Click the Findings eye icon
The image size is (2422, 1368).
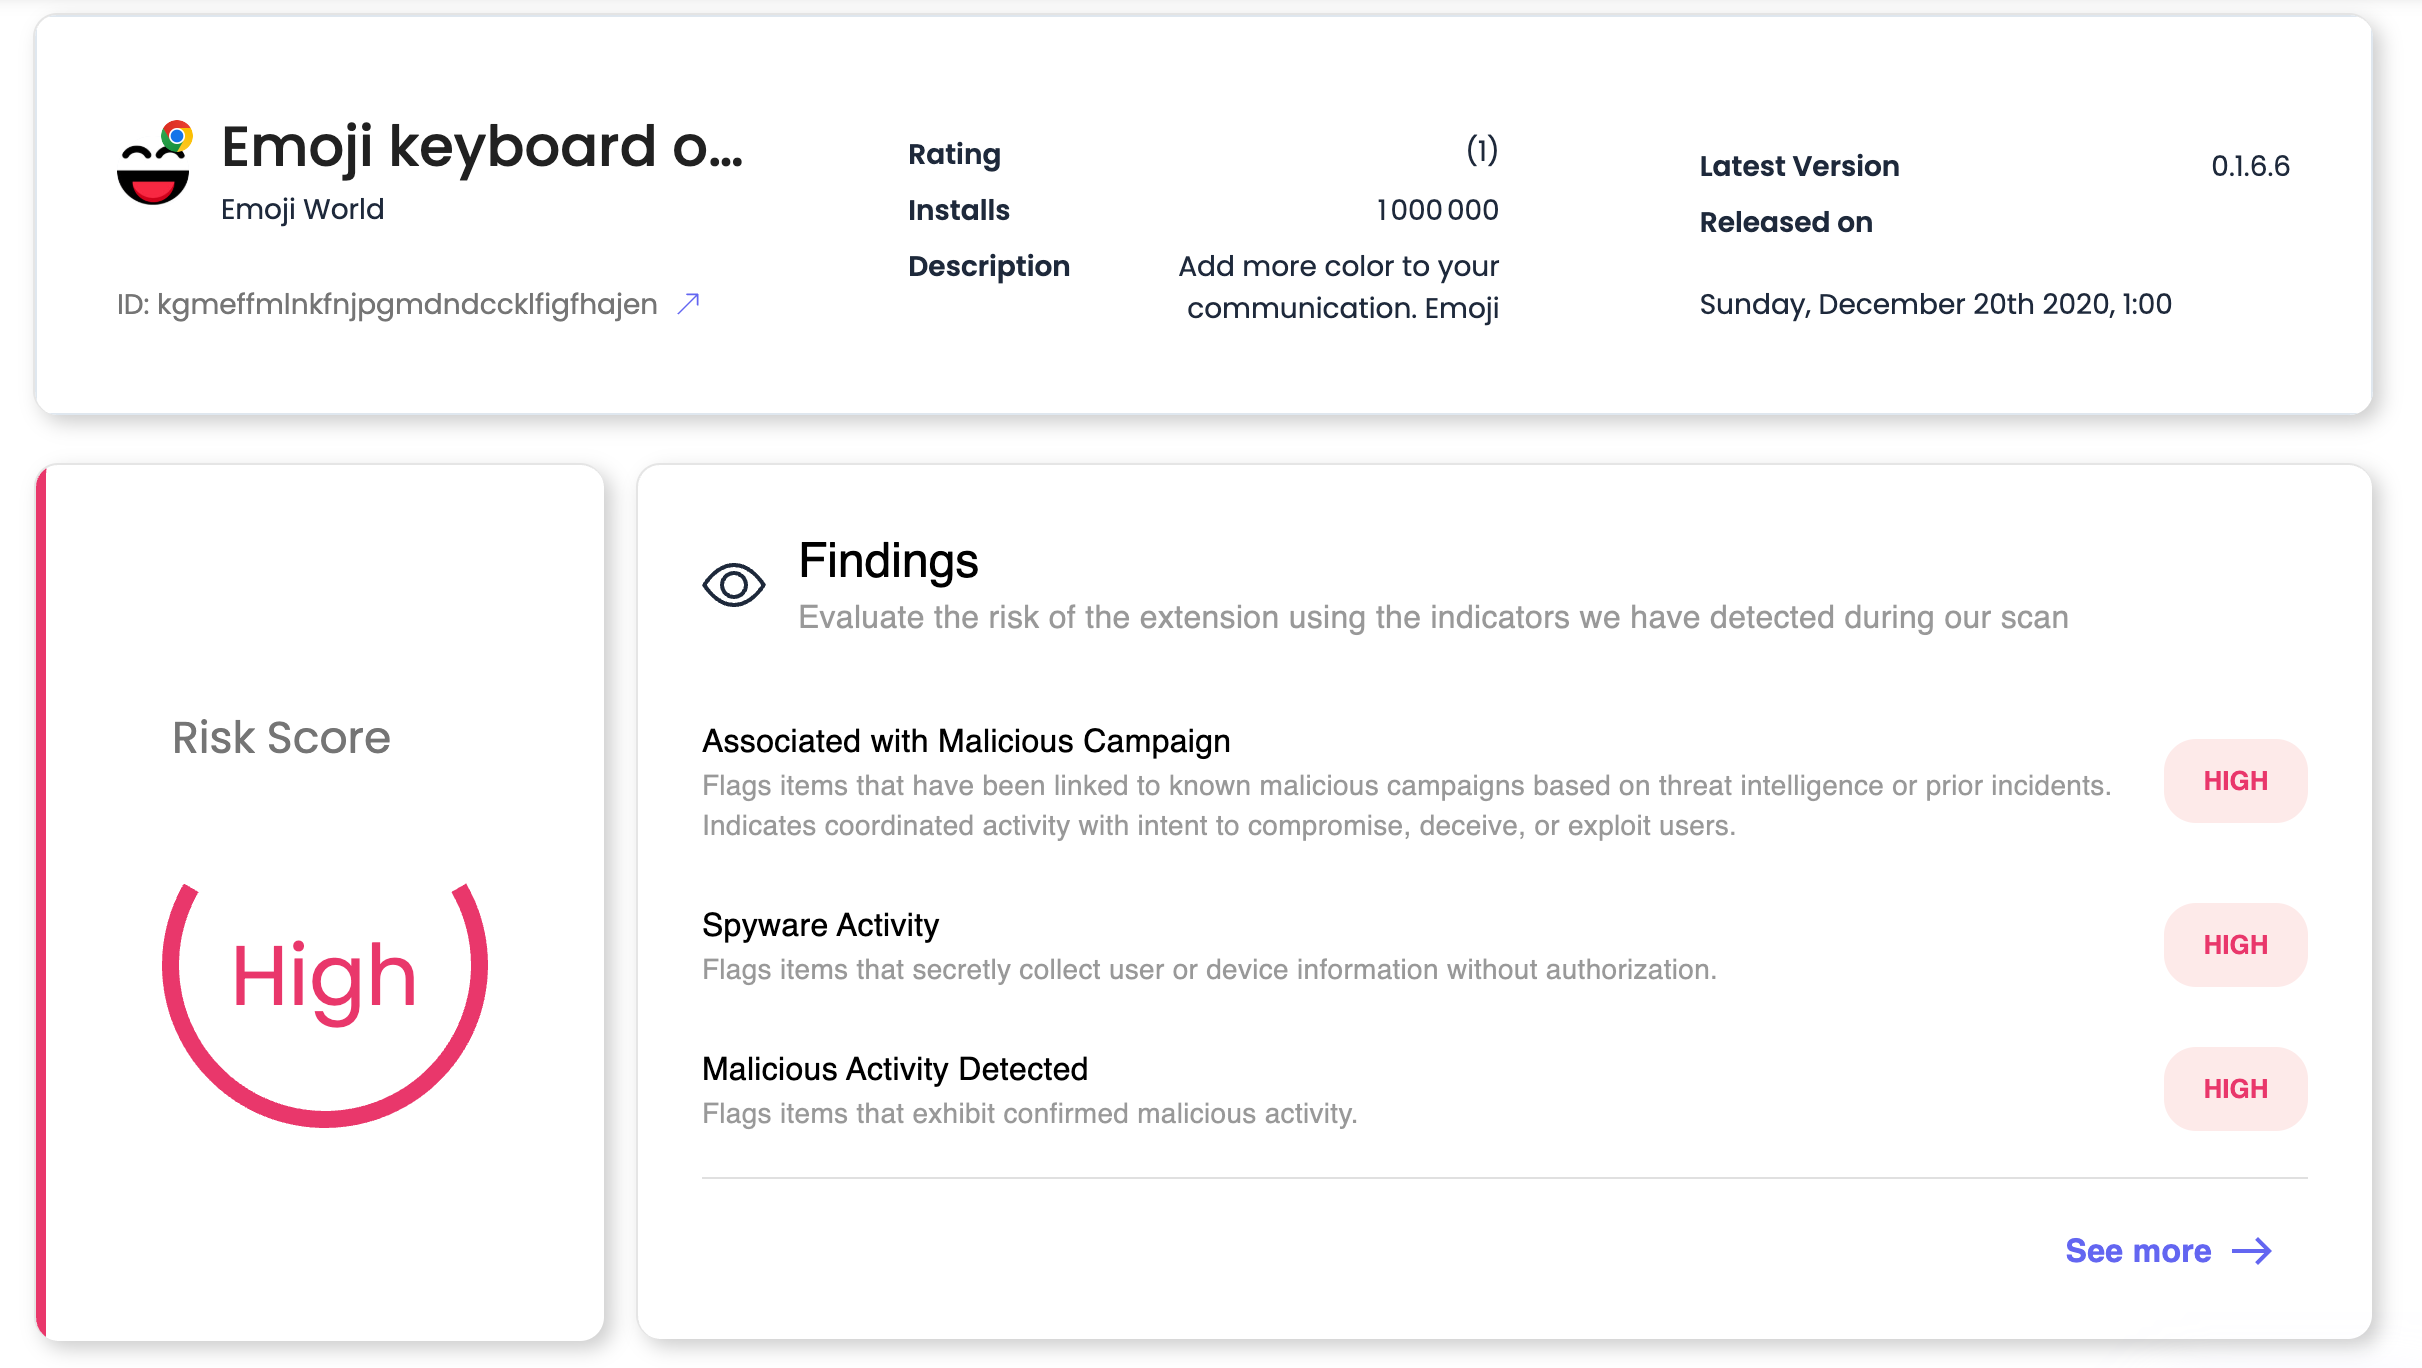(x=733, y=585)
